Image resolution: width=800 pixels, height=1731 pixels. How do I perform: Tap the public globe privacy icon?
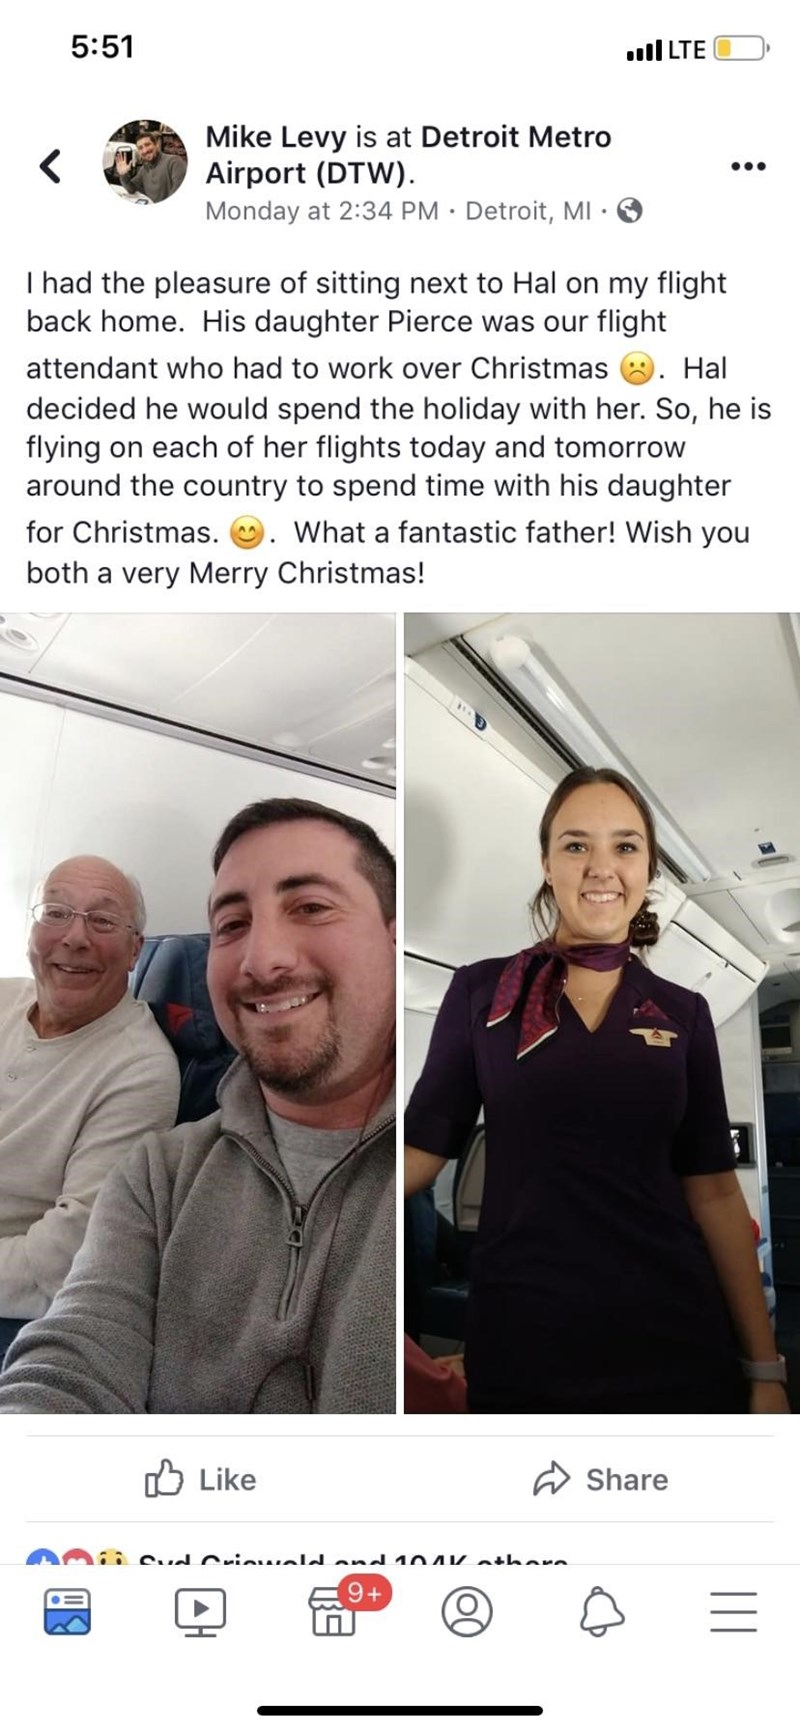click(x=629, y=211)
